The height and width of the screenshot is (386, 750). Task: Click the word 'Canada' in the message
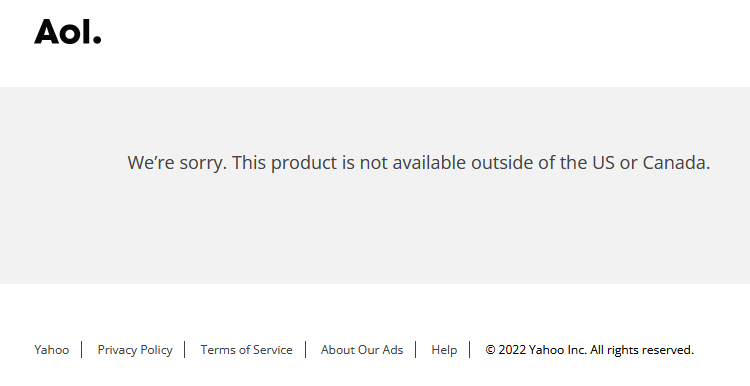coord(675,163)
